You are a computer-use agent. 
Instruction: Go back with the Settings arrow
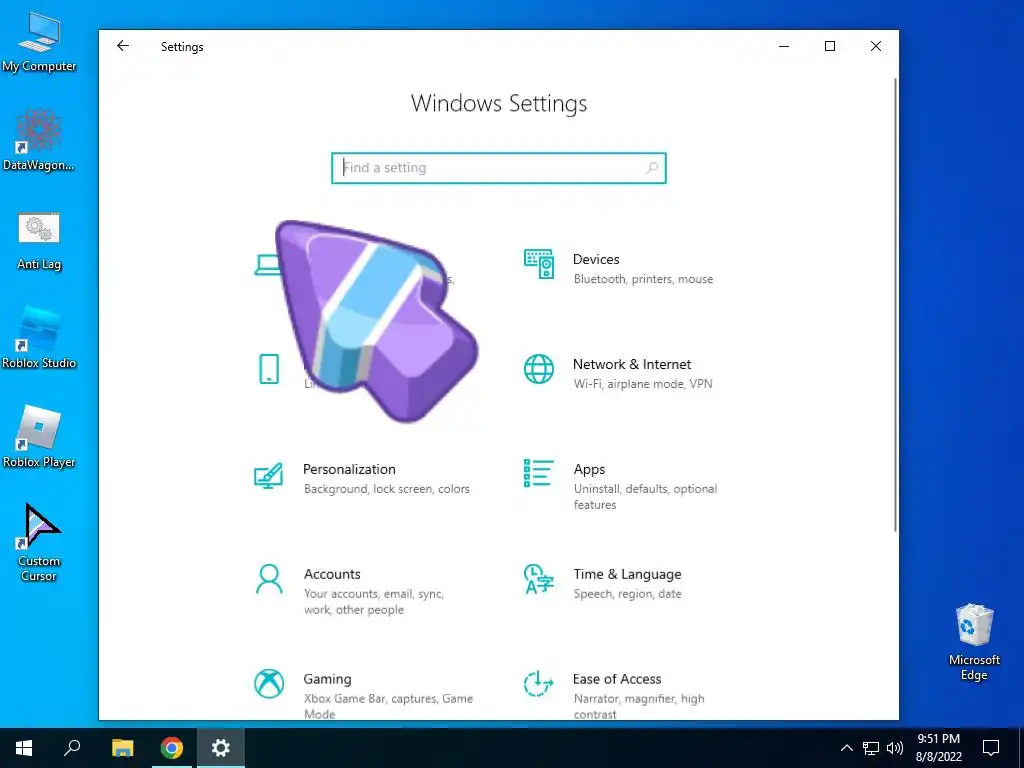tap(123, 46)
